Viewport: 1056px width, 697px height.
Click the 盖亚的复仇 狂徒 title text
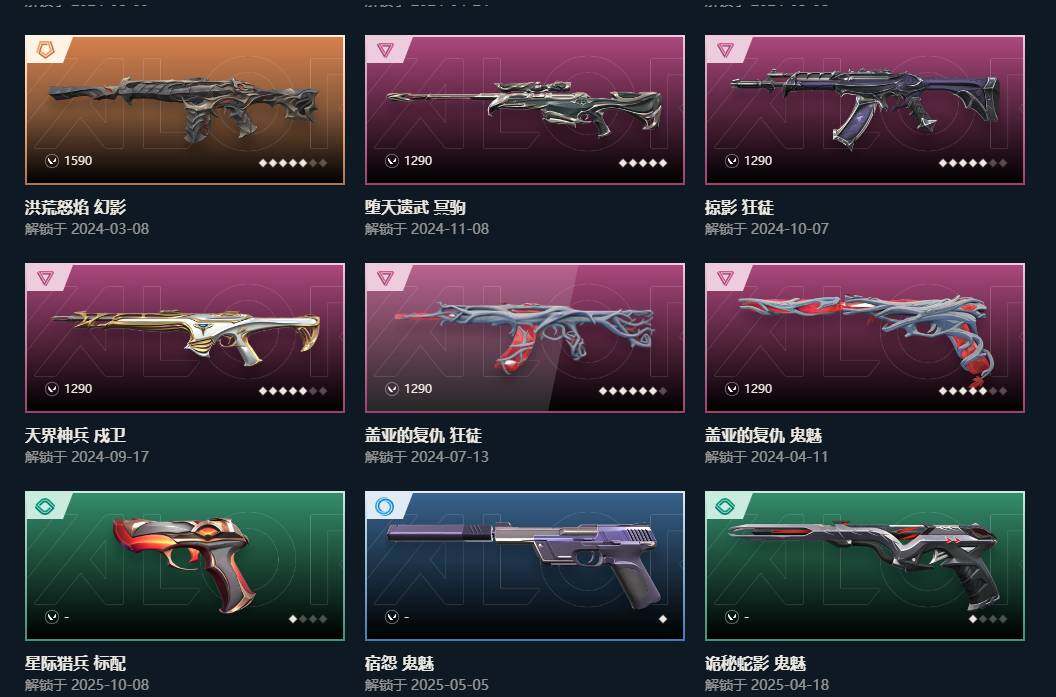pos(423,435)
